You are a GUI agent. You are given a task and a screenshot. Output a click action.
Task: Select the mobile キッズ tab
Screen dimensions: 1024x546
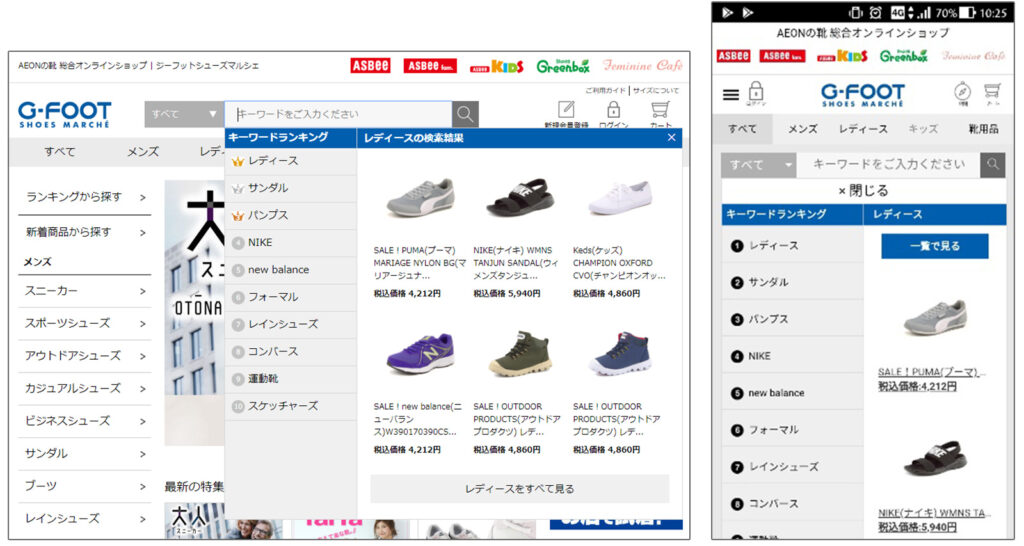click(x=923, y=129)
